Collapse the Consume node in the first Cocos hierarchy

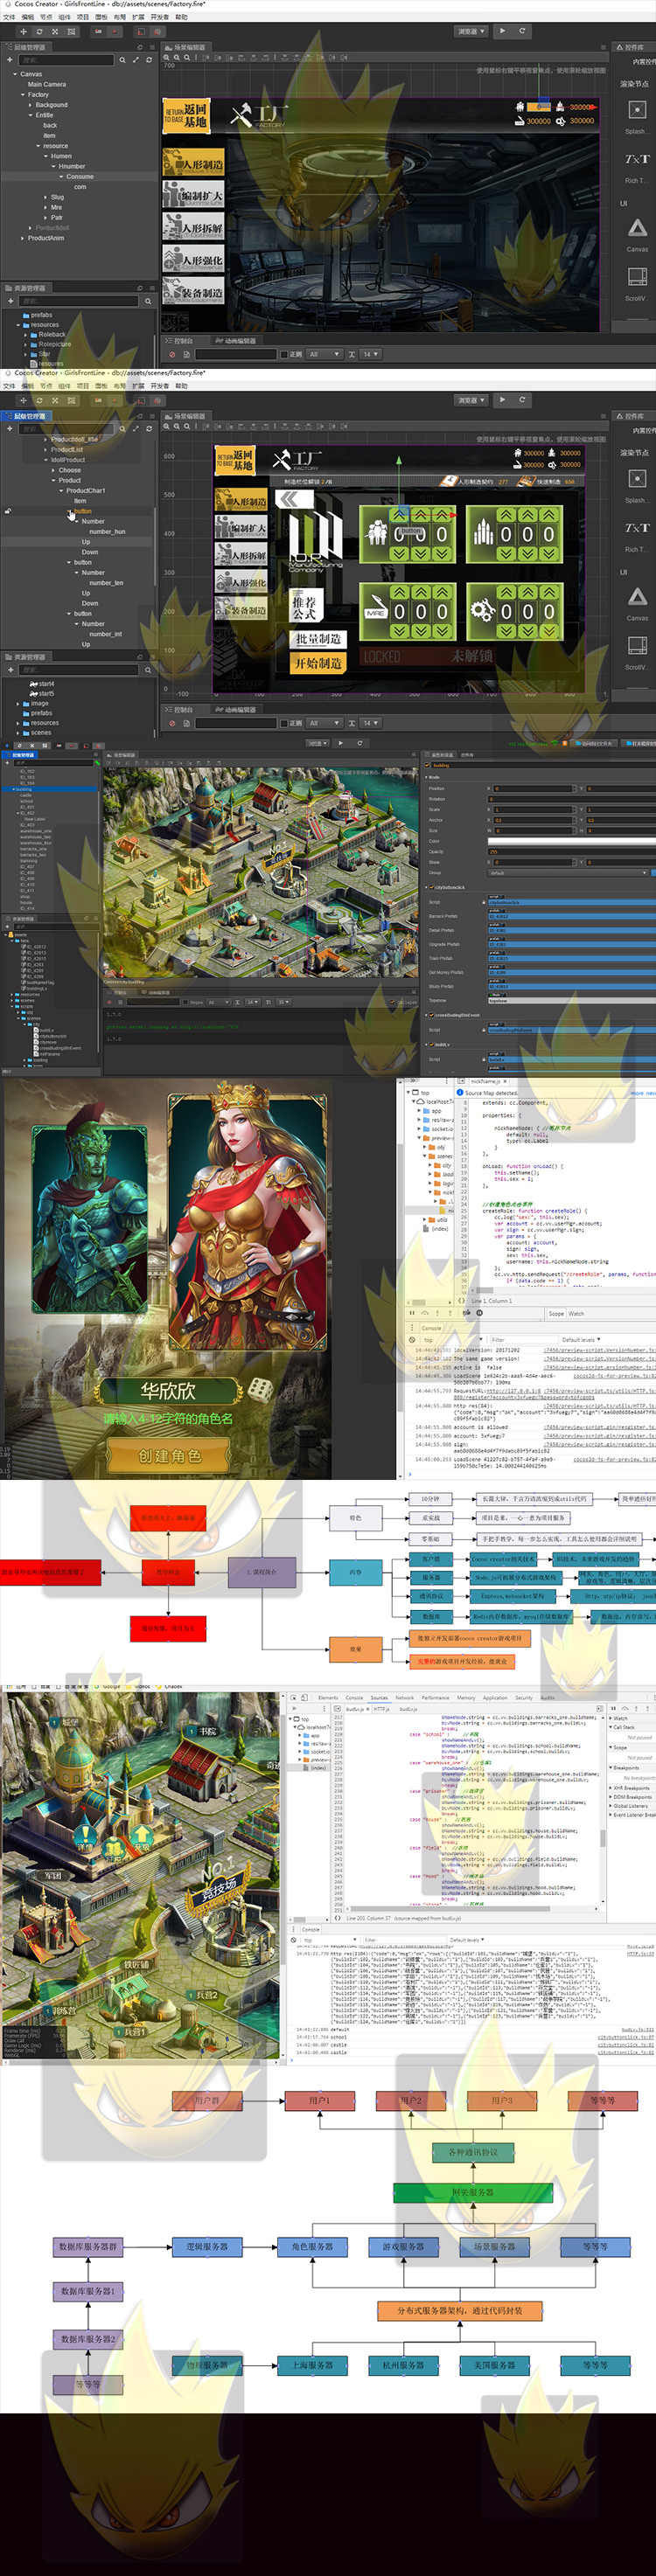pyautogui.click(x=62, y=176)
